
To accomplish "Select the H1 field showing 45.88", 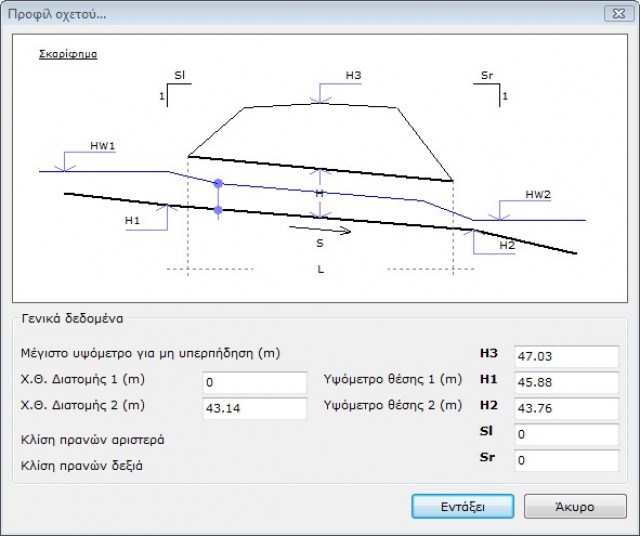I will tap(566, 382).
